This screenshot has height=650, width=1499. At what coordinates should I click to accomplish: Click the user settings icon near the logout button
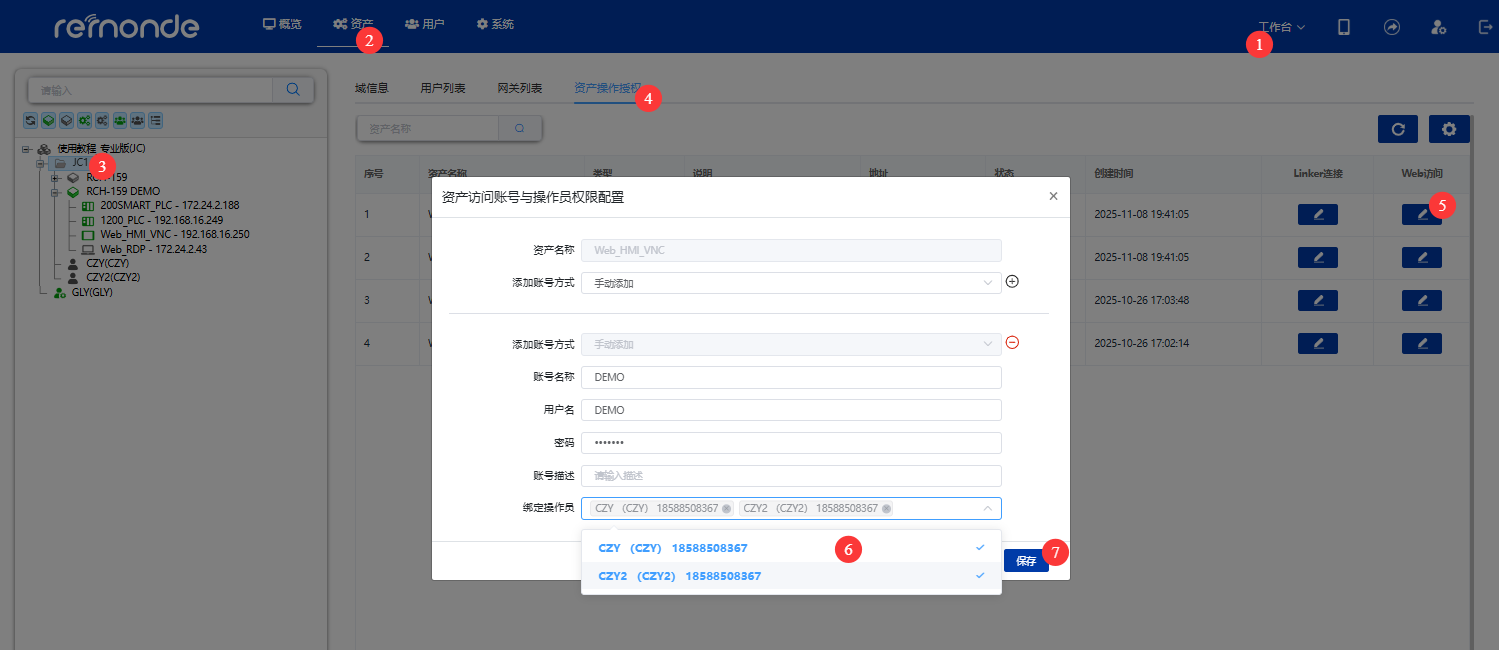point(1438,27)
